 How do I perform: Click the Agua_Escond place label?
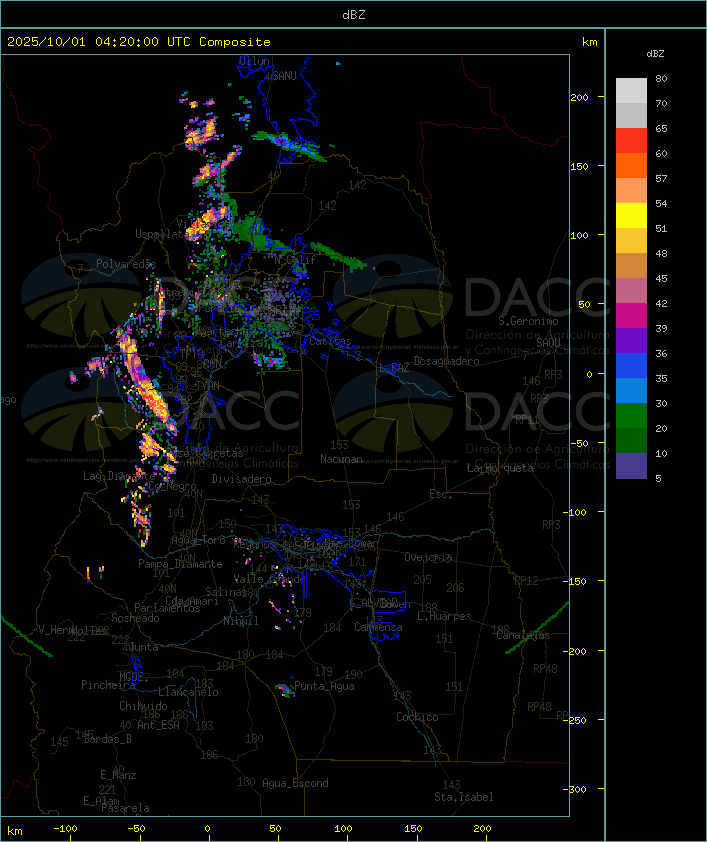point(295,783)
